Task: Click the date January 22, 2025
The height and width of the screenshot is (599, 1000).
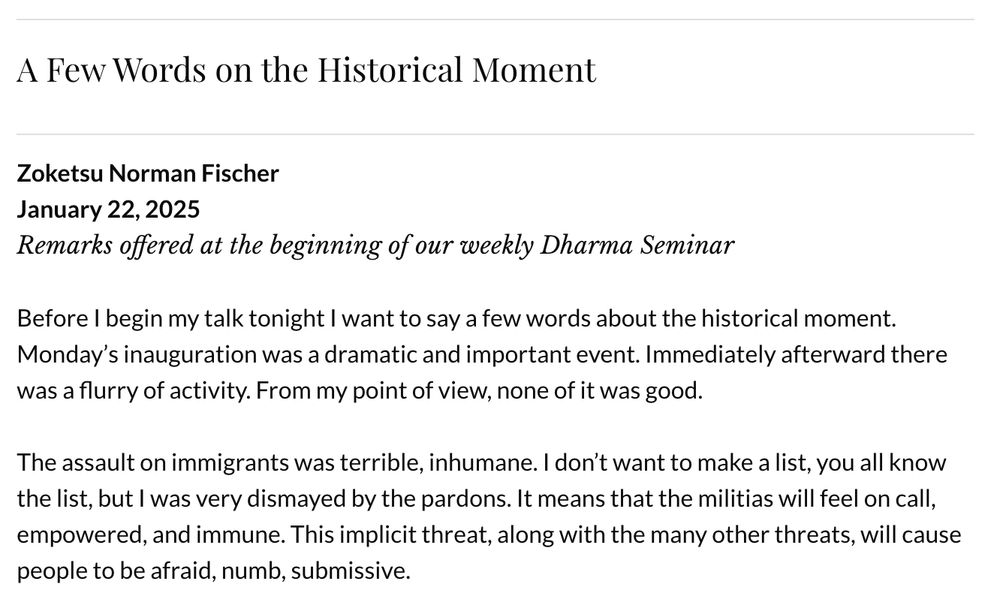Action: 108,209
